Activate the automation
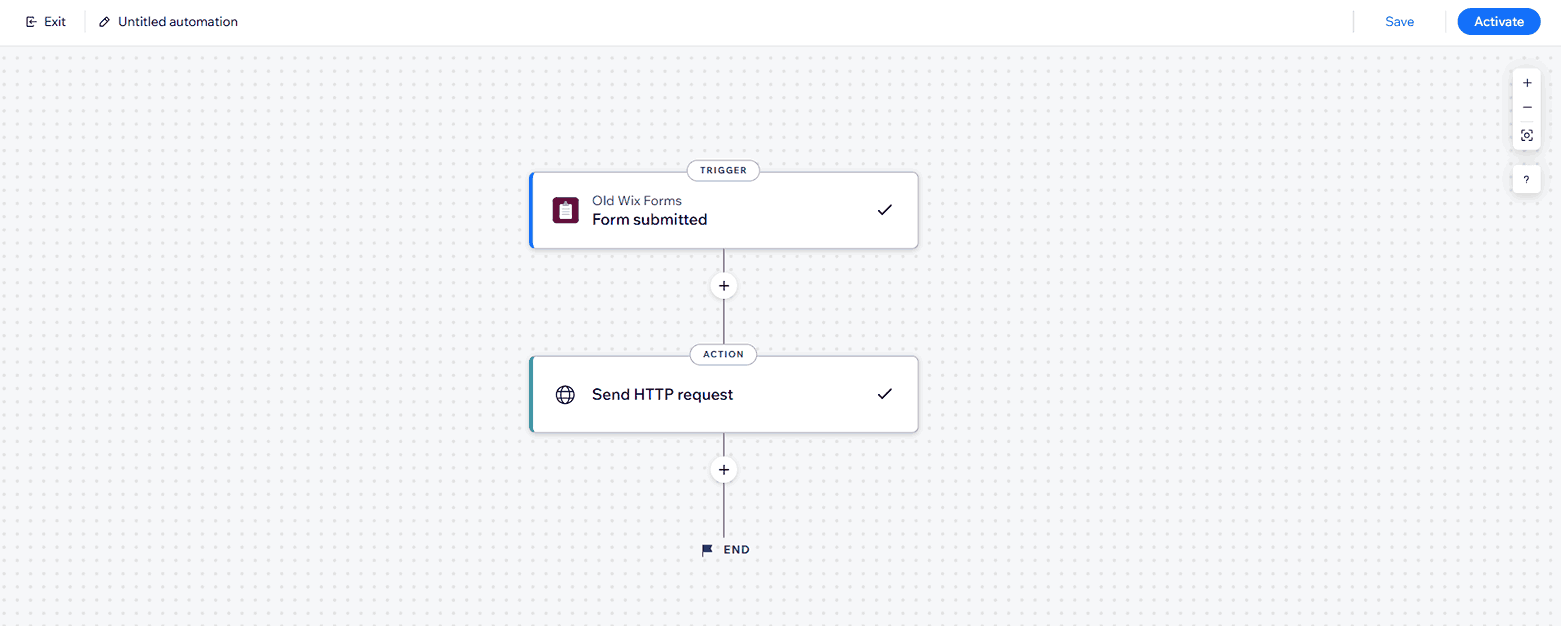 coord(1498,22)
